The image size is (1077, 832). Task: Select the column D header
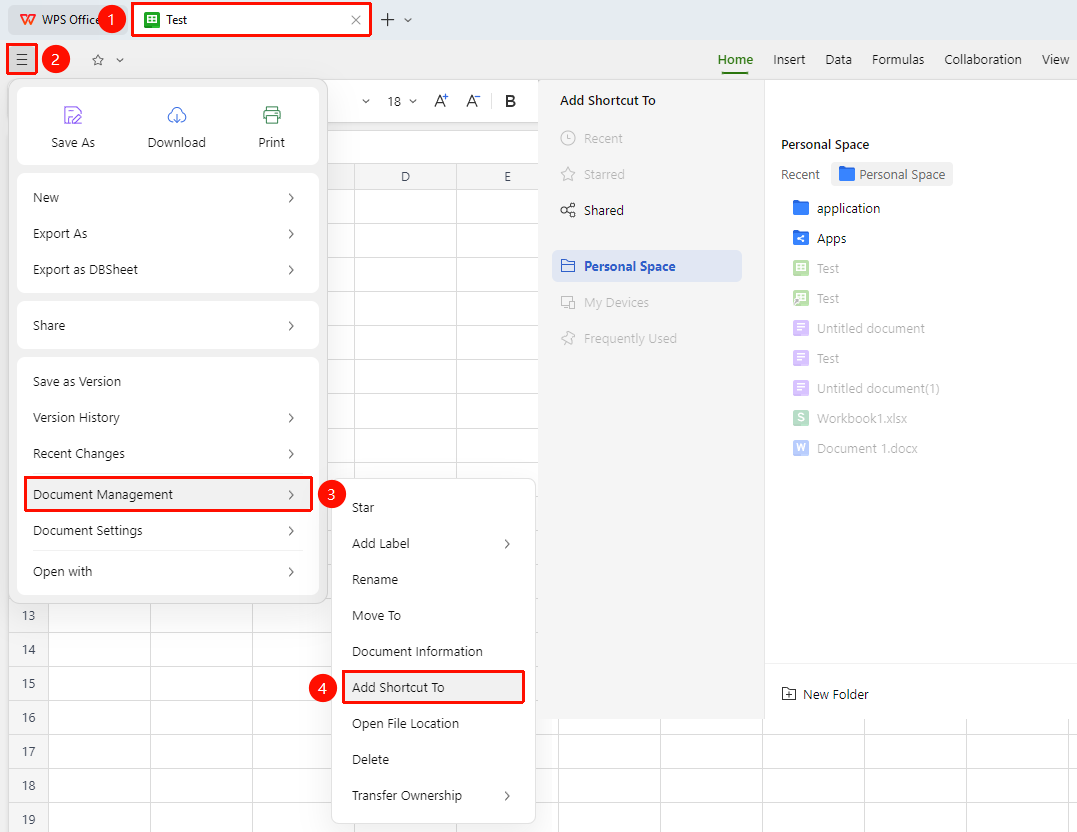click(x=405, y=177)
